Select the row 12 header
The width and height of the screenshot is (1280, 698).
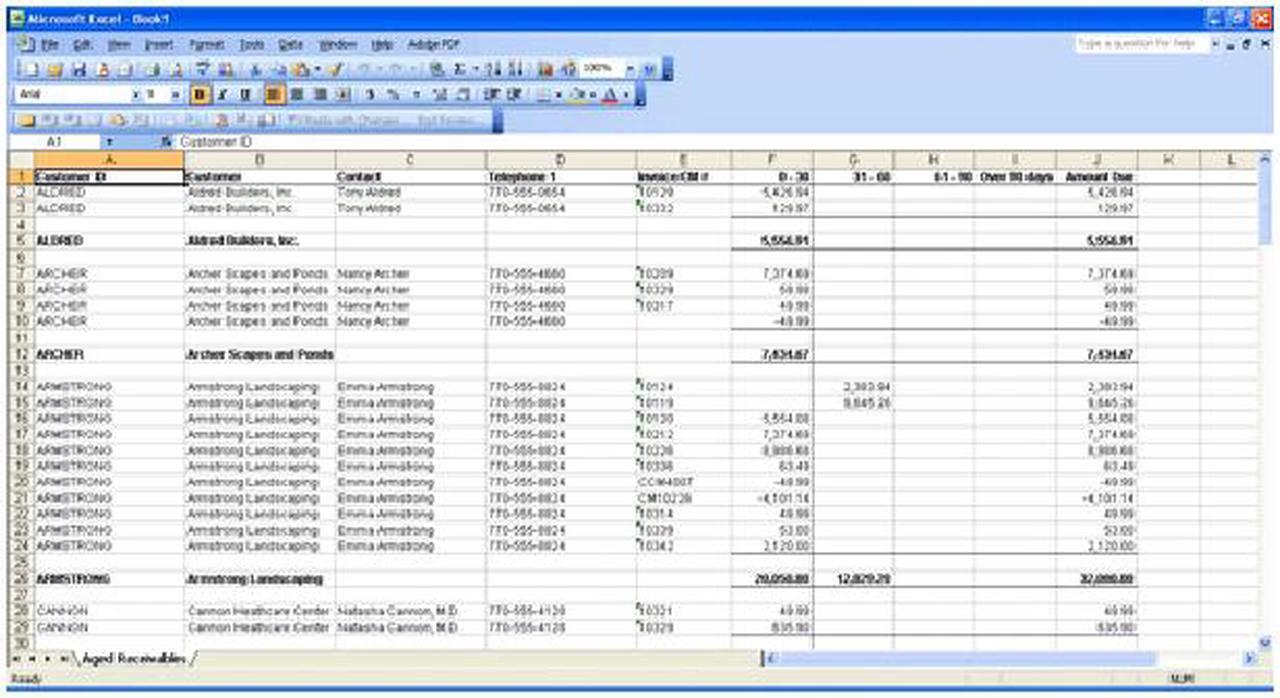(19, 354)
